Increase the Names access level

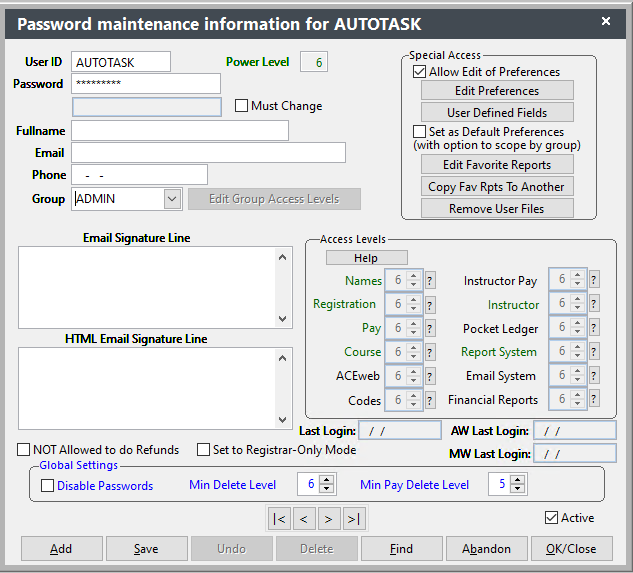pos(413,276)
